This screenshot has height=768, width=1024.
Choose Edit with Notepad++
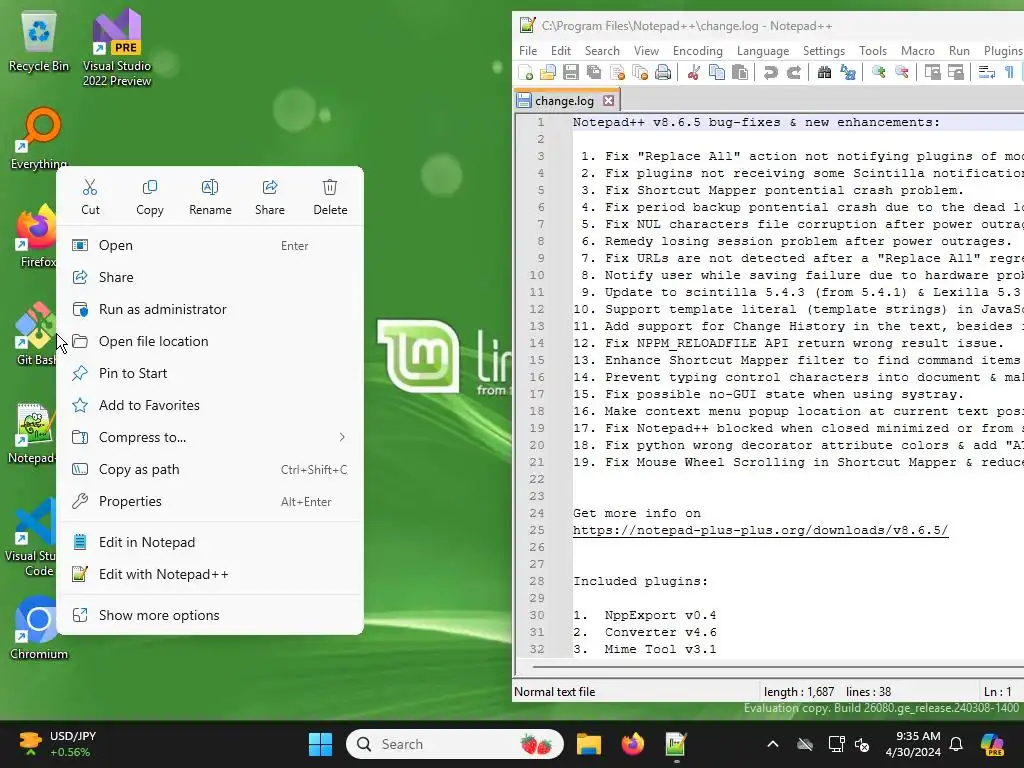210,575
